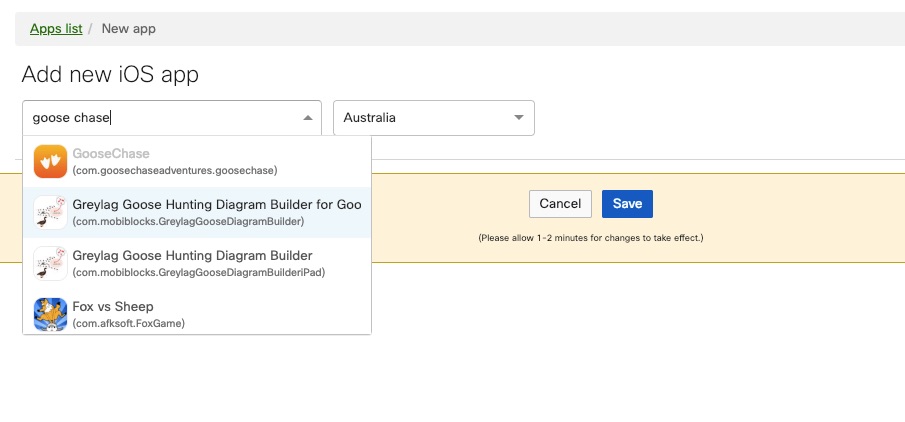Click the highlighted Greylag Goose Builder for Goo icon
This screenshot has height=422, width=905.
pyautogui.click(x=50, y=212)
